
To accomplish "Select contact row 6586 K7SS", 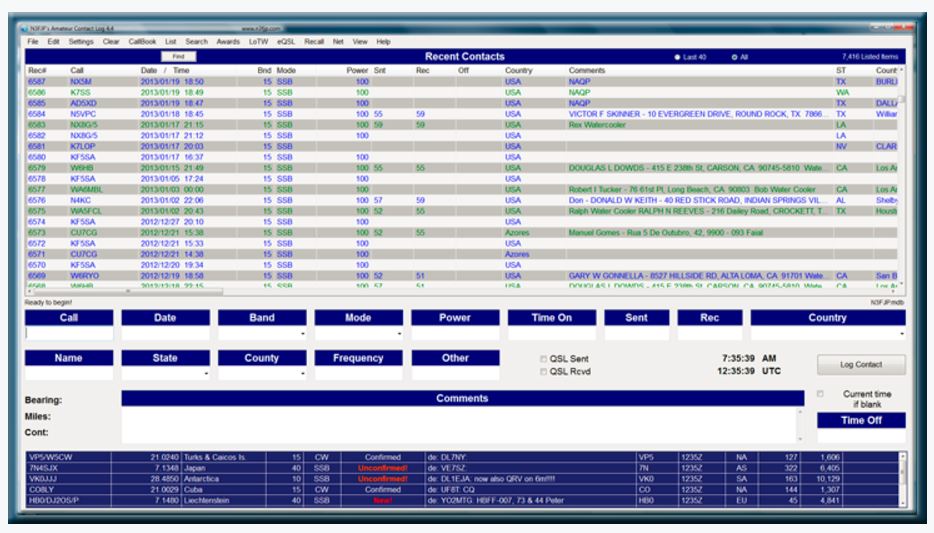I will [462, 92].
